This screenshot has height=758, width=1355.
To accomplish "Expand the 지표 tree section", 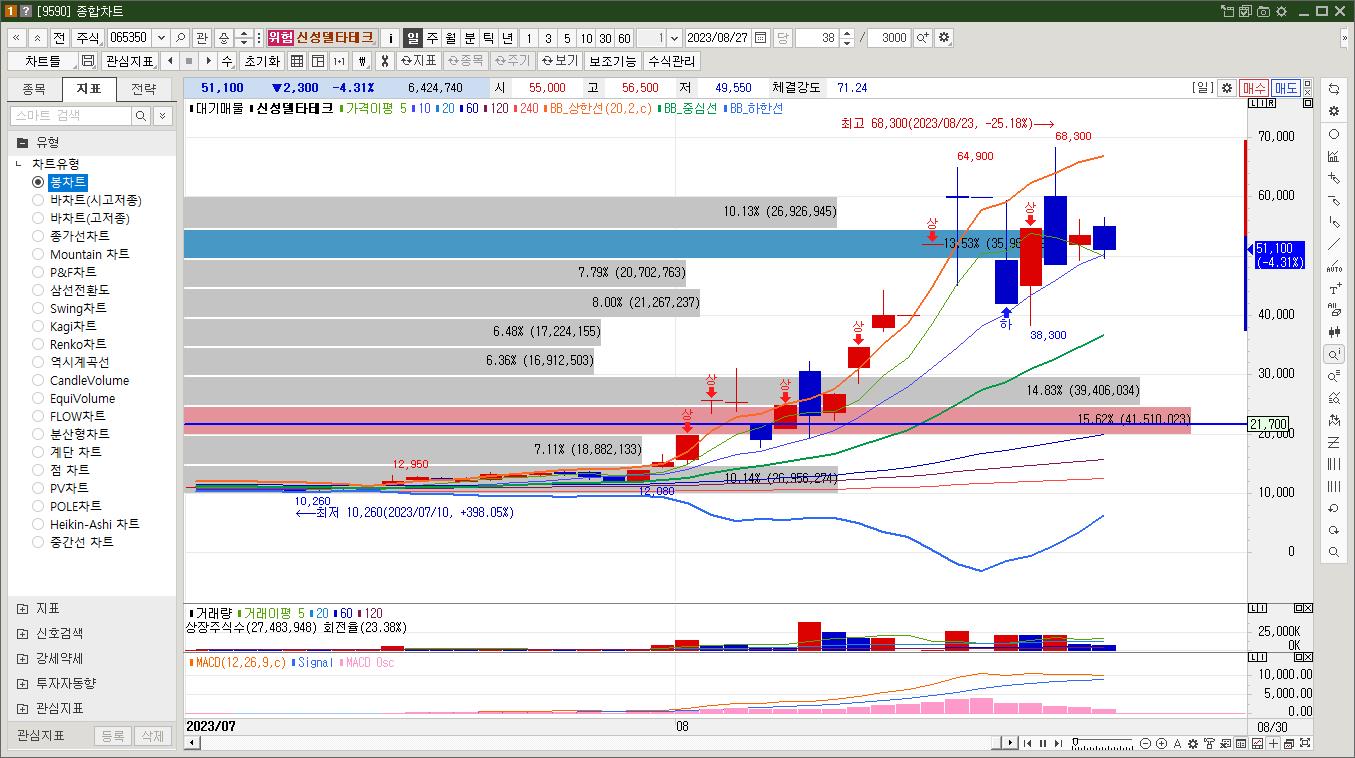I will point(22,608).
